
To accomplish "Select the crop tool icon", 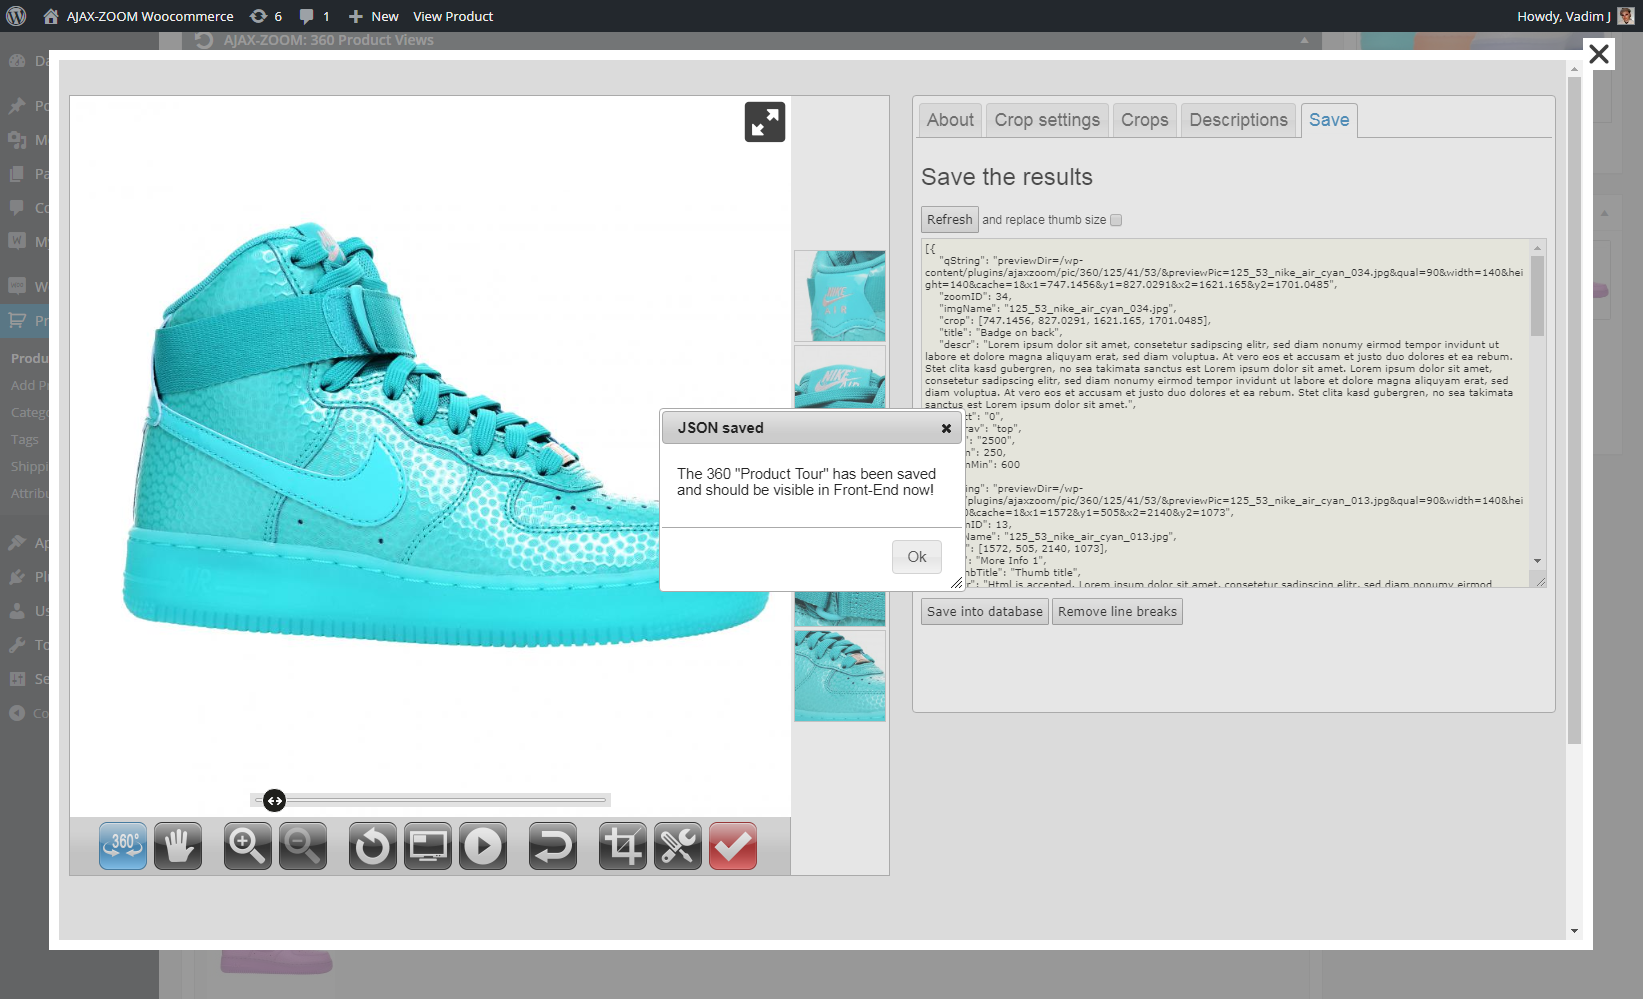I will [x=623, y=846].
